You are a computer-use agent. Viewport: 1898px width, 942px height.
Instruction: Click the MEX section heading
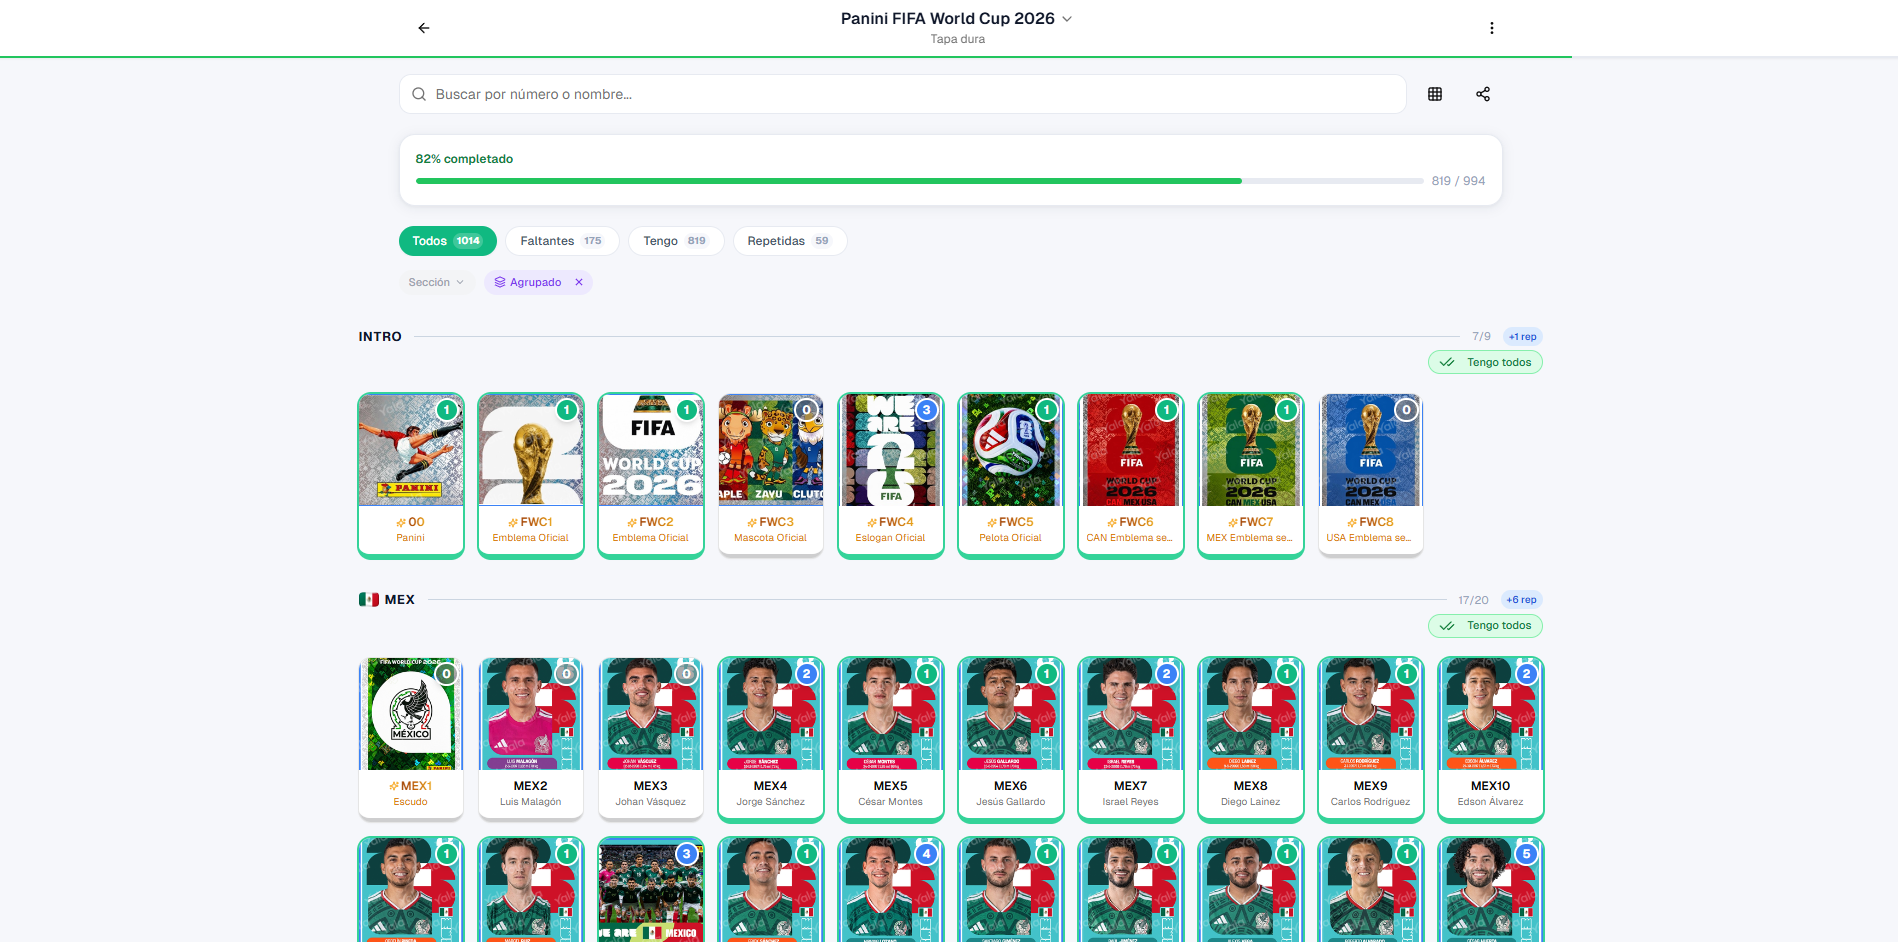[x=387, y=600]
